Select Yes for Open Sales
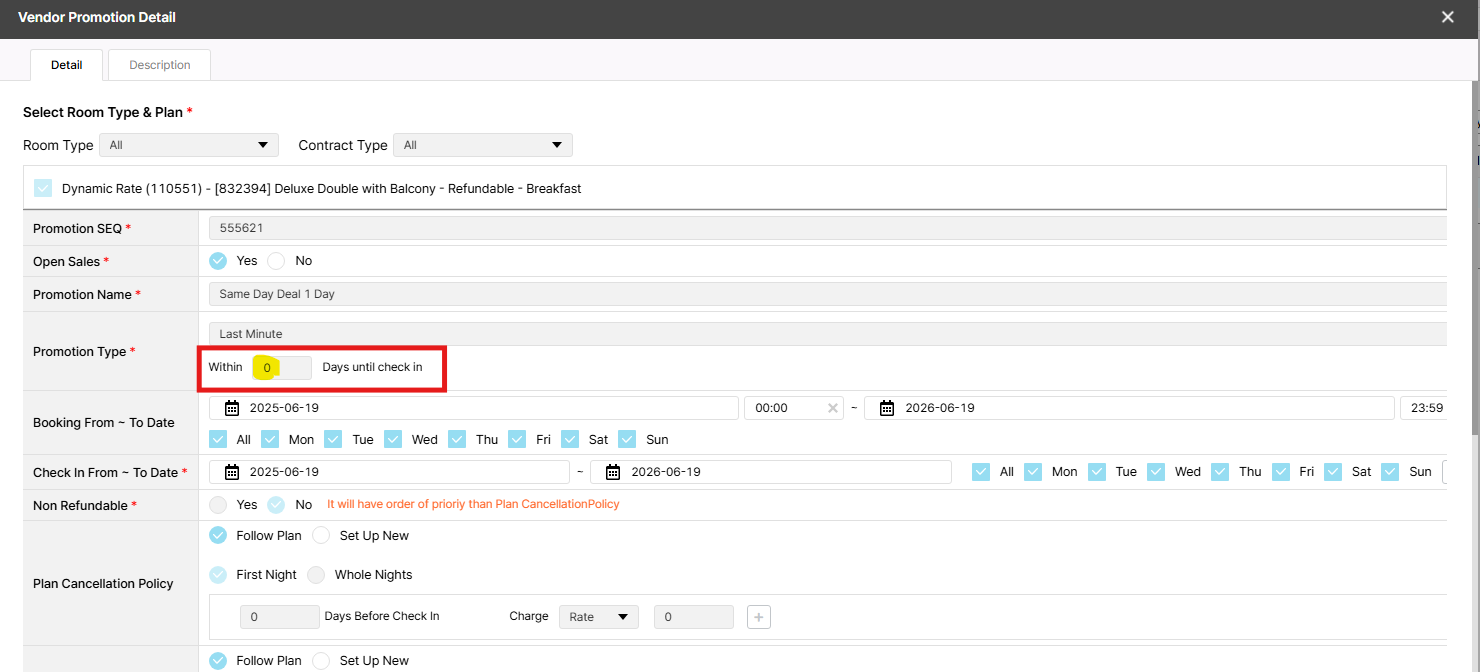Image resolution: width=1480 pixels, height=672 pixels. (218, 261)
